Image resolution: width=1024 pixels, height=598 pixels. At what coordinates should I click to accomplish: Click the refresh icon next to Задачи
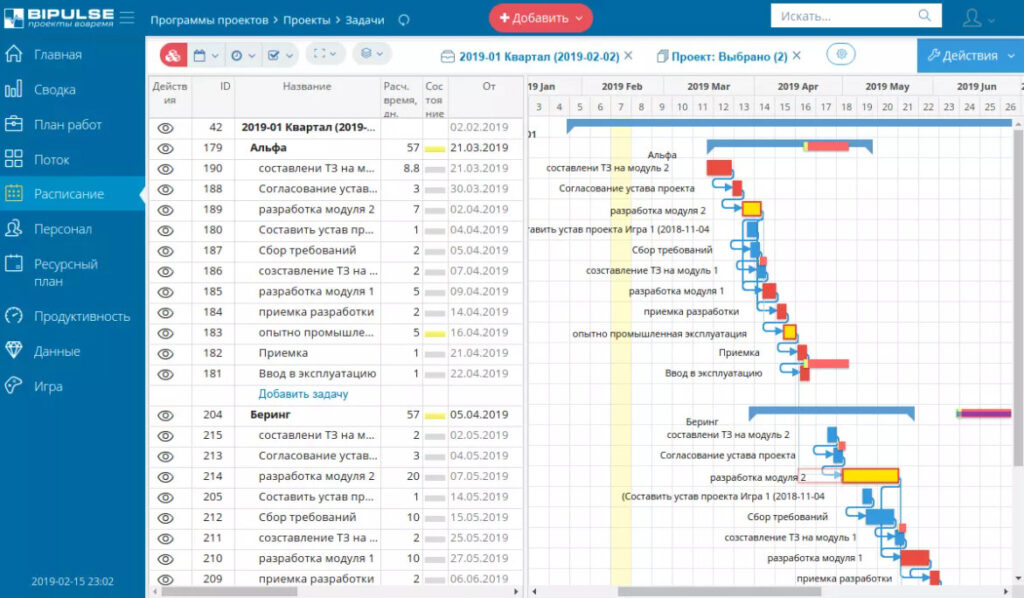point(403,19)
